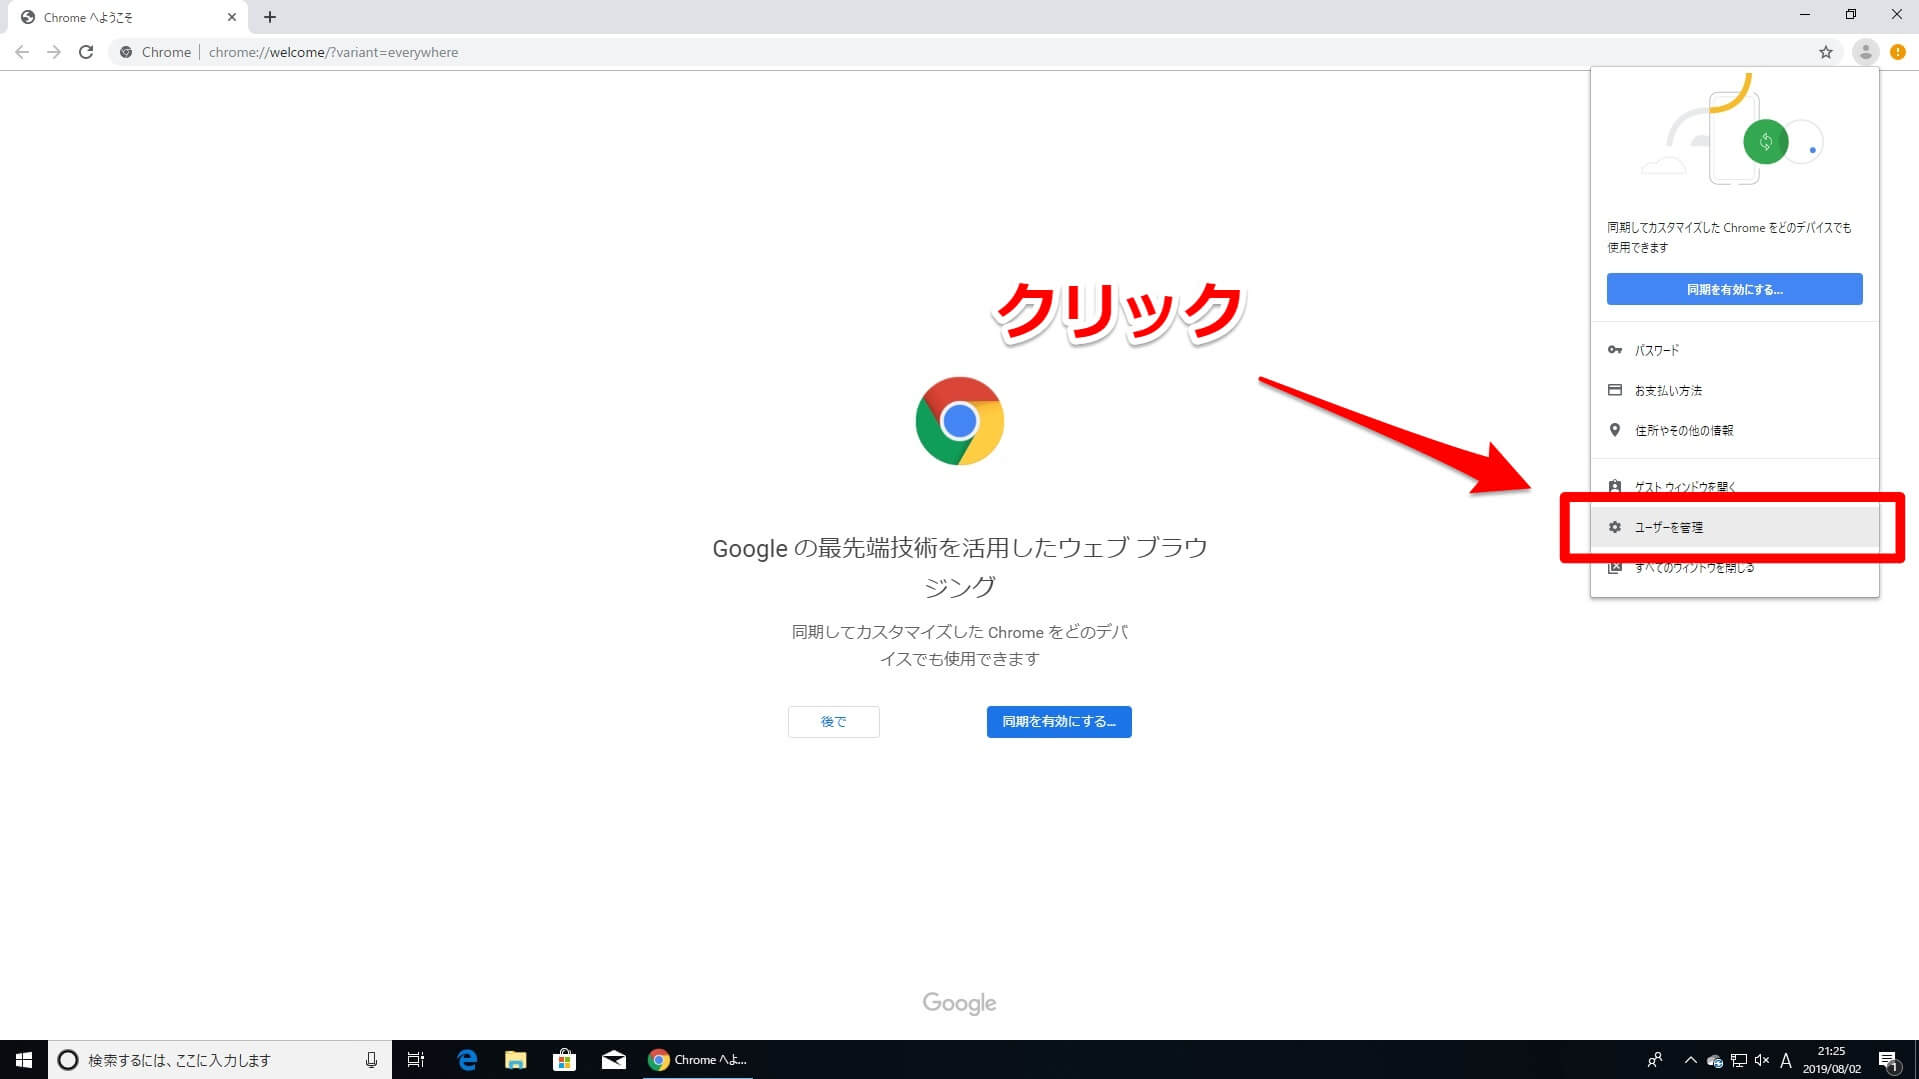Image resolution: width=1919 pixels, height=1079 pixels.
Task: Click the network icon in system tray
Action: [1739, 1060]
